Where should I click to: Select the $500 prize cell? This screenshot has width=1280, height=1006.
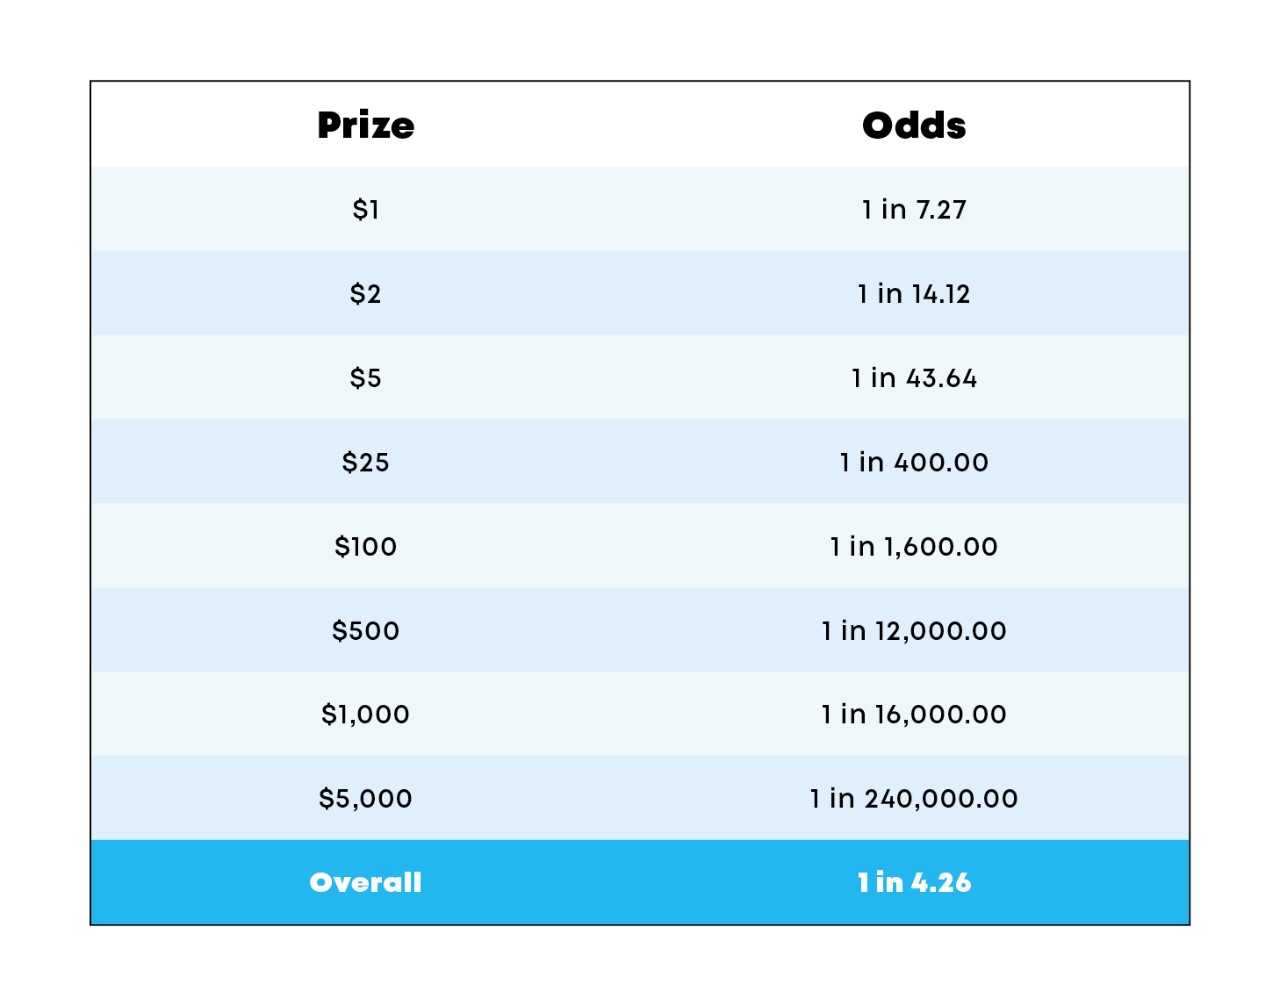pos(366,630)
